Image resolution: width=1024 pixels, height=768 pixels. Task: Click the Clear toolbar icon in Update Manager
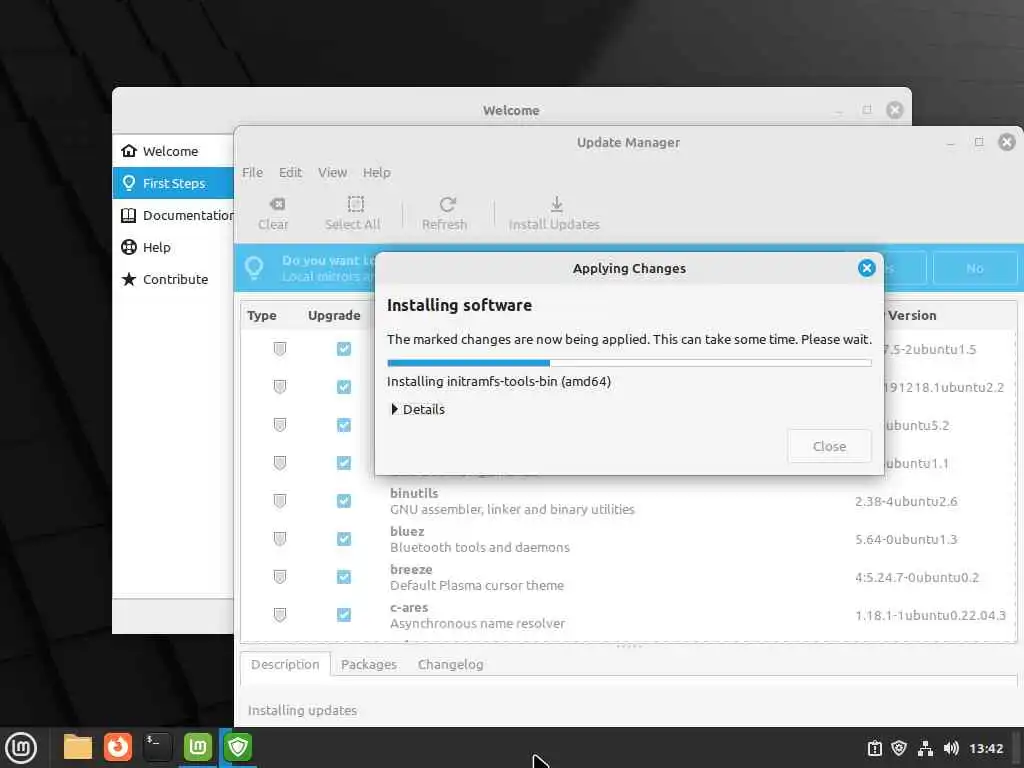pyautogui.click(x=277, y=204)
